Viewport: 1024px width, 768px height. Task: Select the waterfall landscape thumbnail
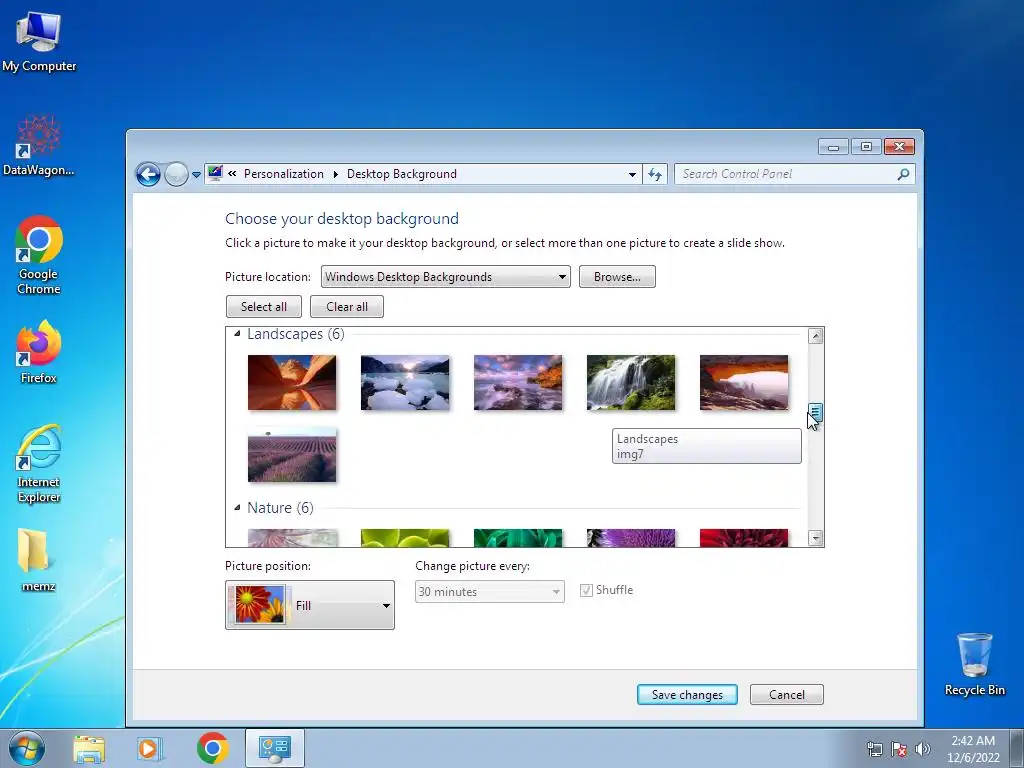point(631,383)
